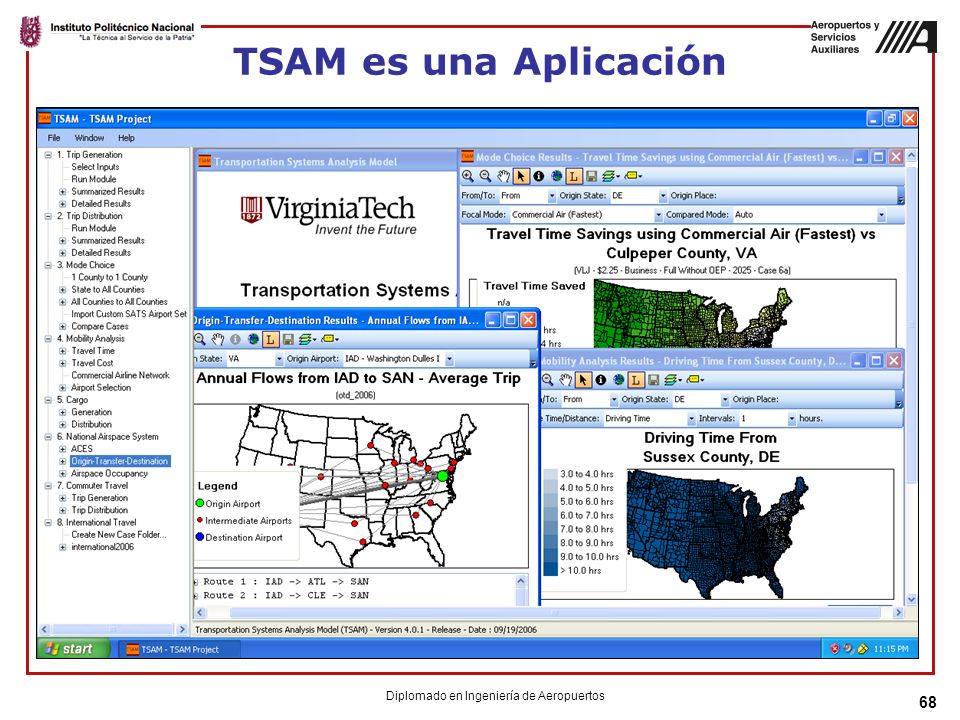Screen dimensions: 960x720
Task: Click zoom magnifier in Mobility Analysis Results toolbar
Action: click(x=547, y=380)
